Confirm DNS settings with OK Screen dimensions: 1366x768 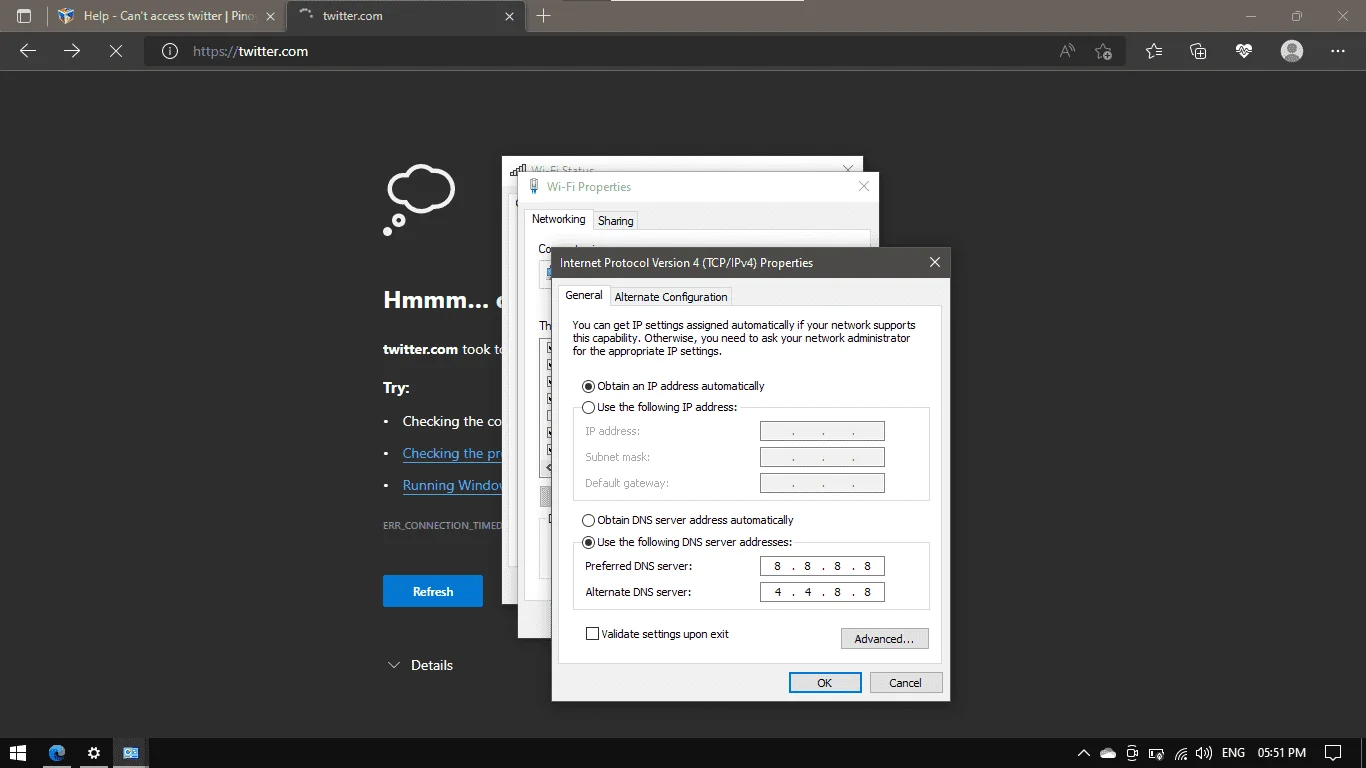pos(825,683)
